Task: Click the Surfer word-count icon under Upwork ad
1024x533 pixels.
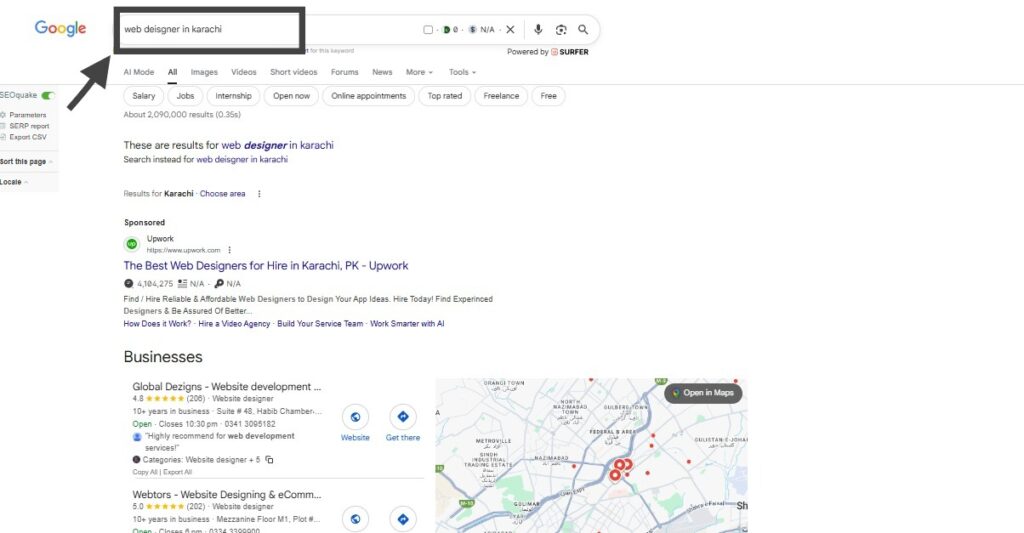Action: 182,283
